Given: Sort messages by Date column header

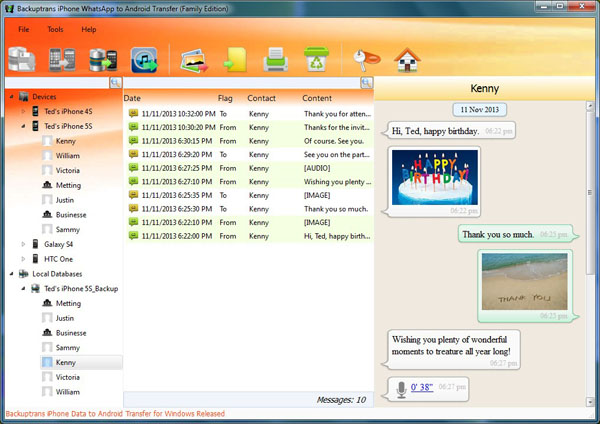Looking at the screenshot, I should 132,98.
